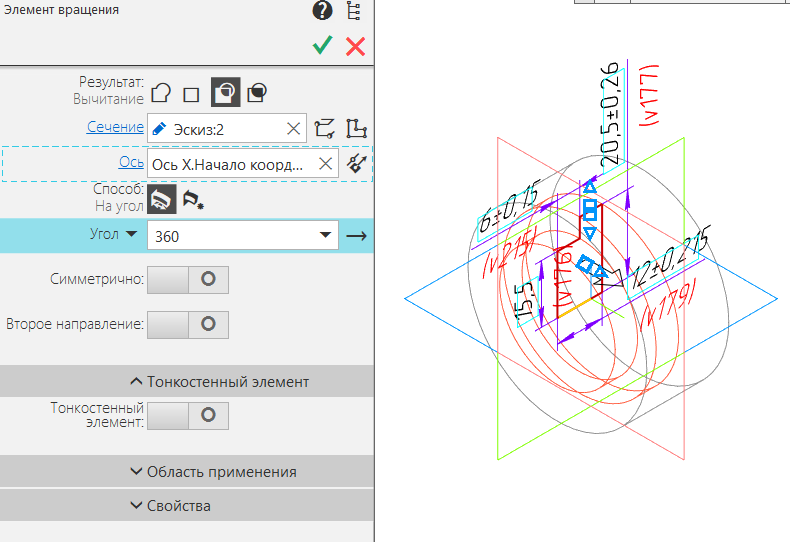Expand the Область применения section
The image size is (790, 542).
point(187,471)
